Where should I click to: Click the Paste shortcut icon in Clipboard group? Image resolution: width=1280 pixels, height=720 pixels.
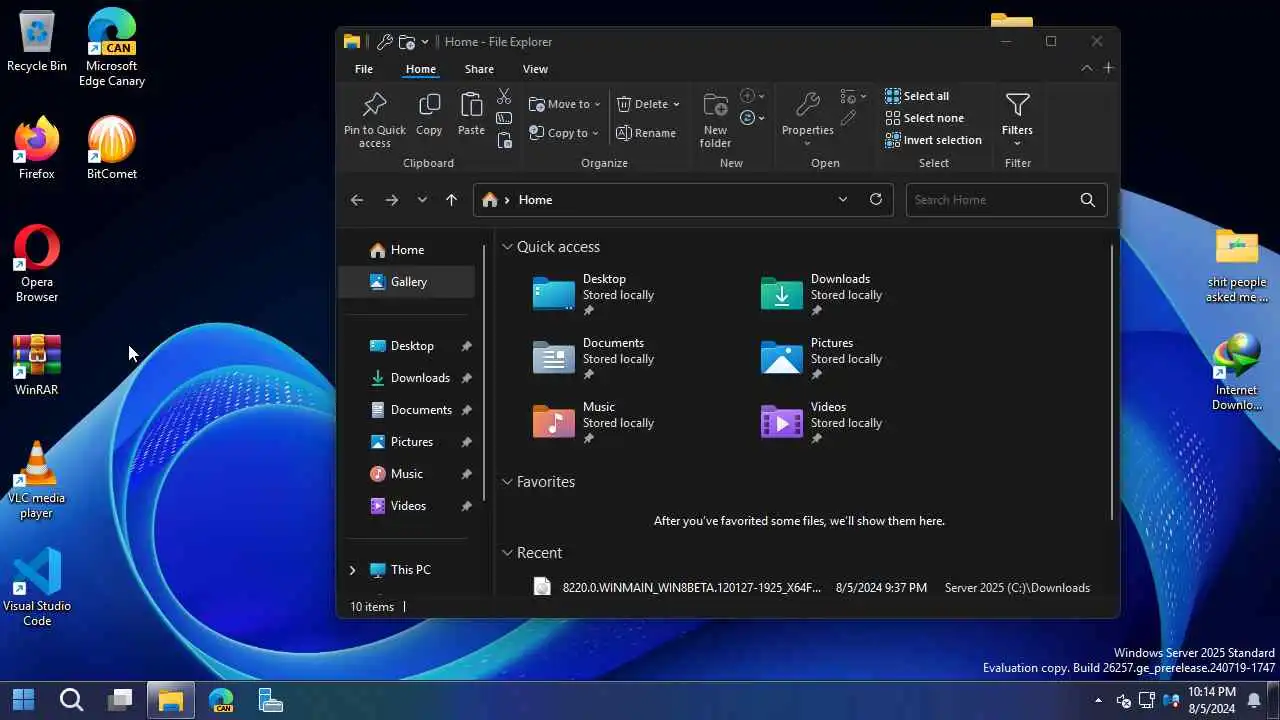coord(504,141)
